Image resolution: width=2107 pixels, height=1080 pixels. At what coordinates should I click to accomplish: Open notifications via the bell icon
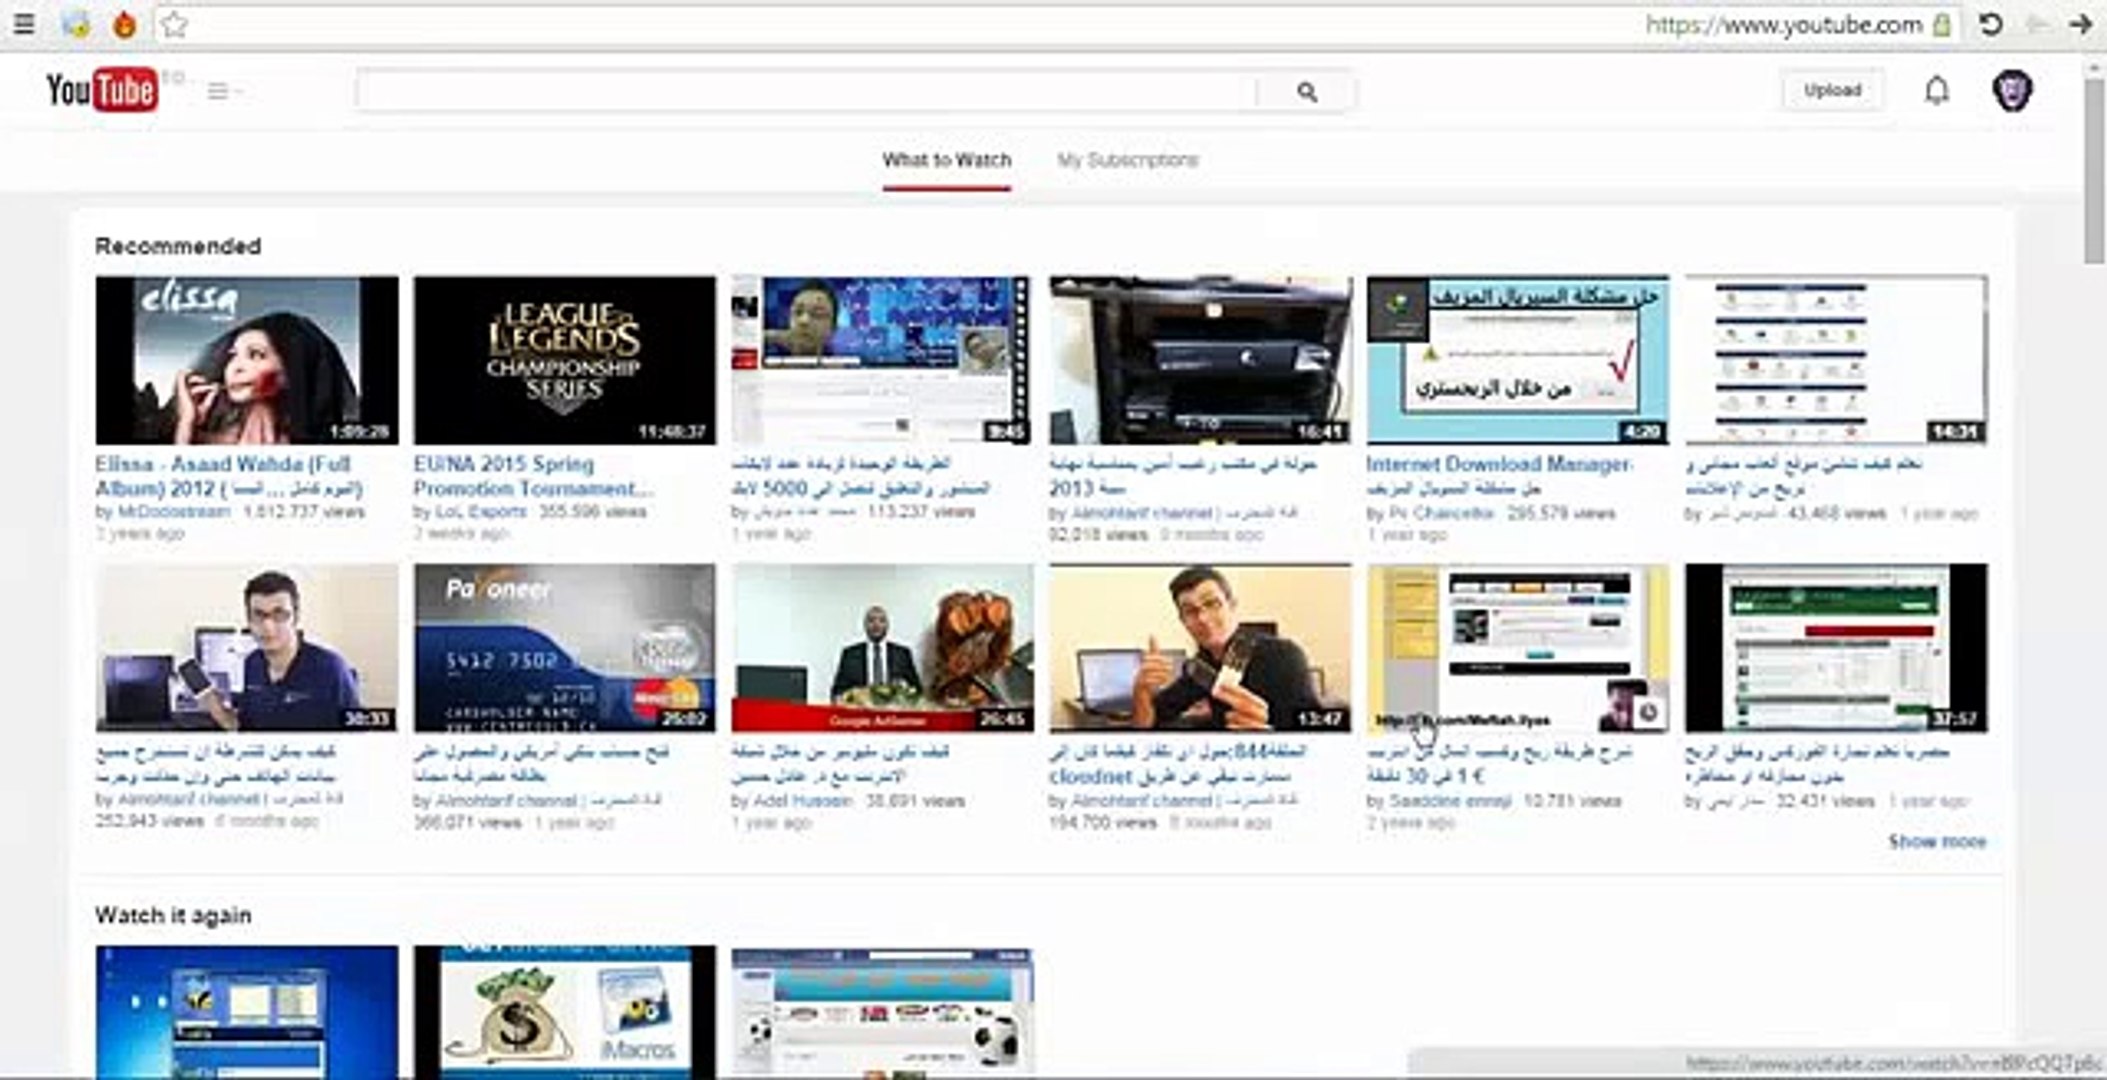1934,90
